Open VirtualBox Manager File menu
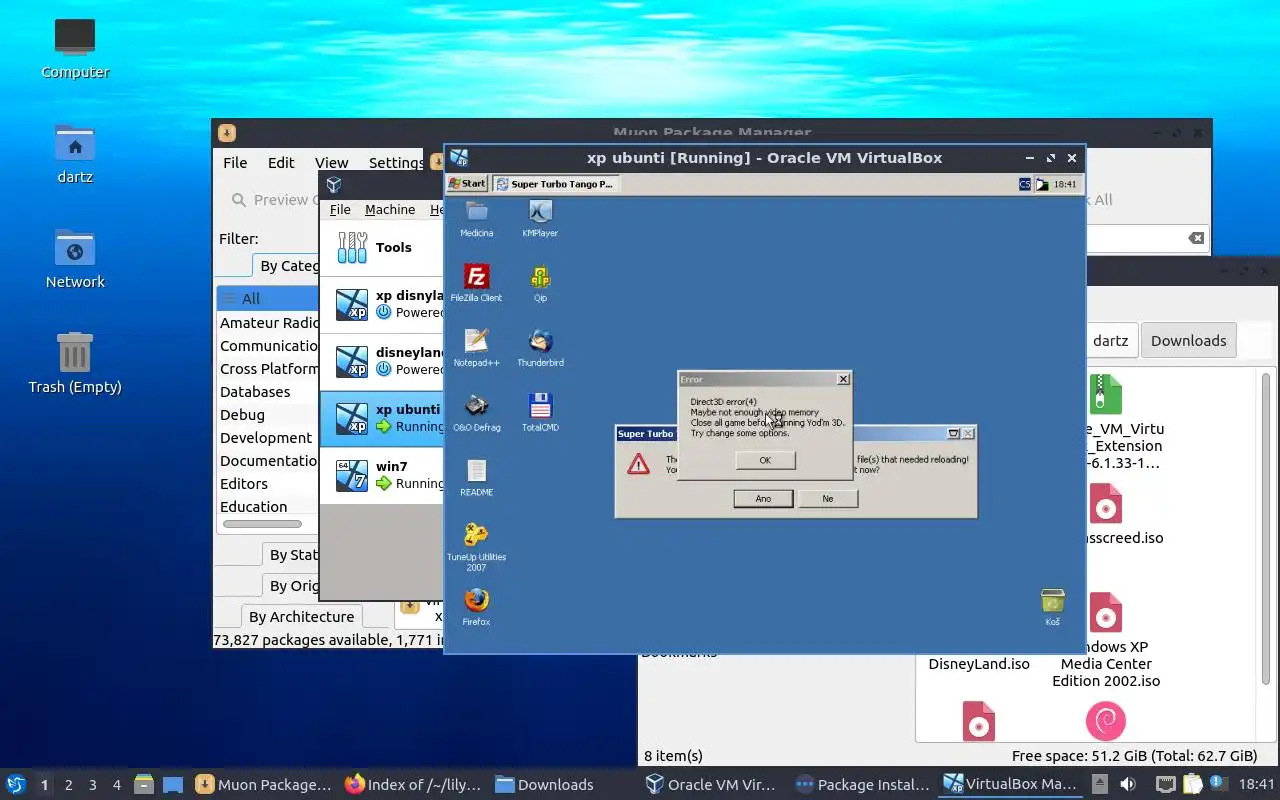This screenshot has height=800, width=1280. [x=340, y=209]
